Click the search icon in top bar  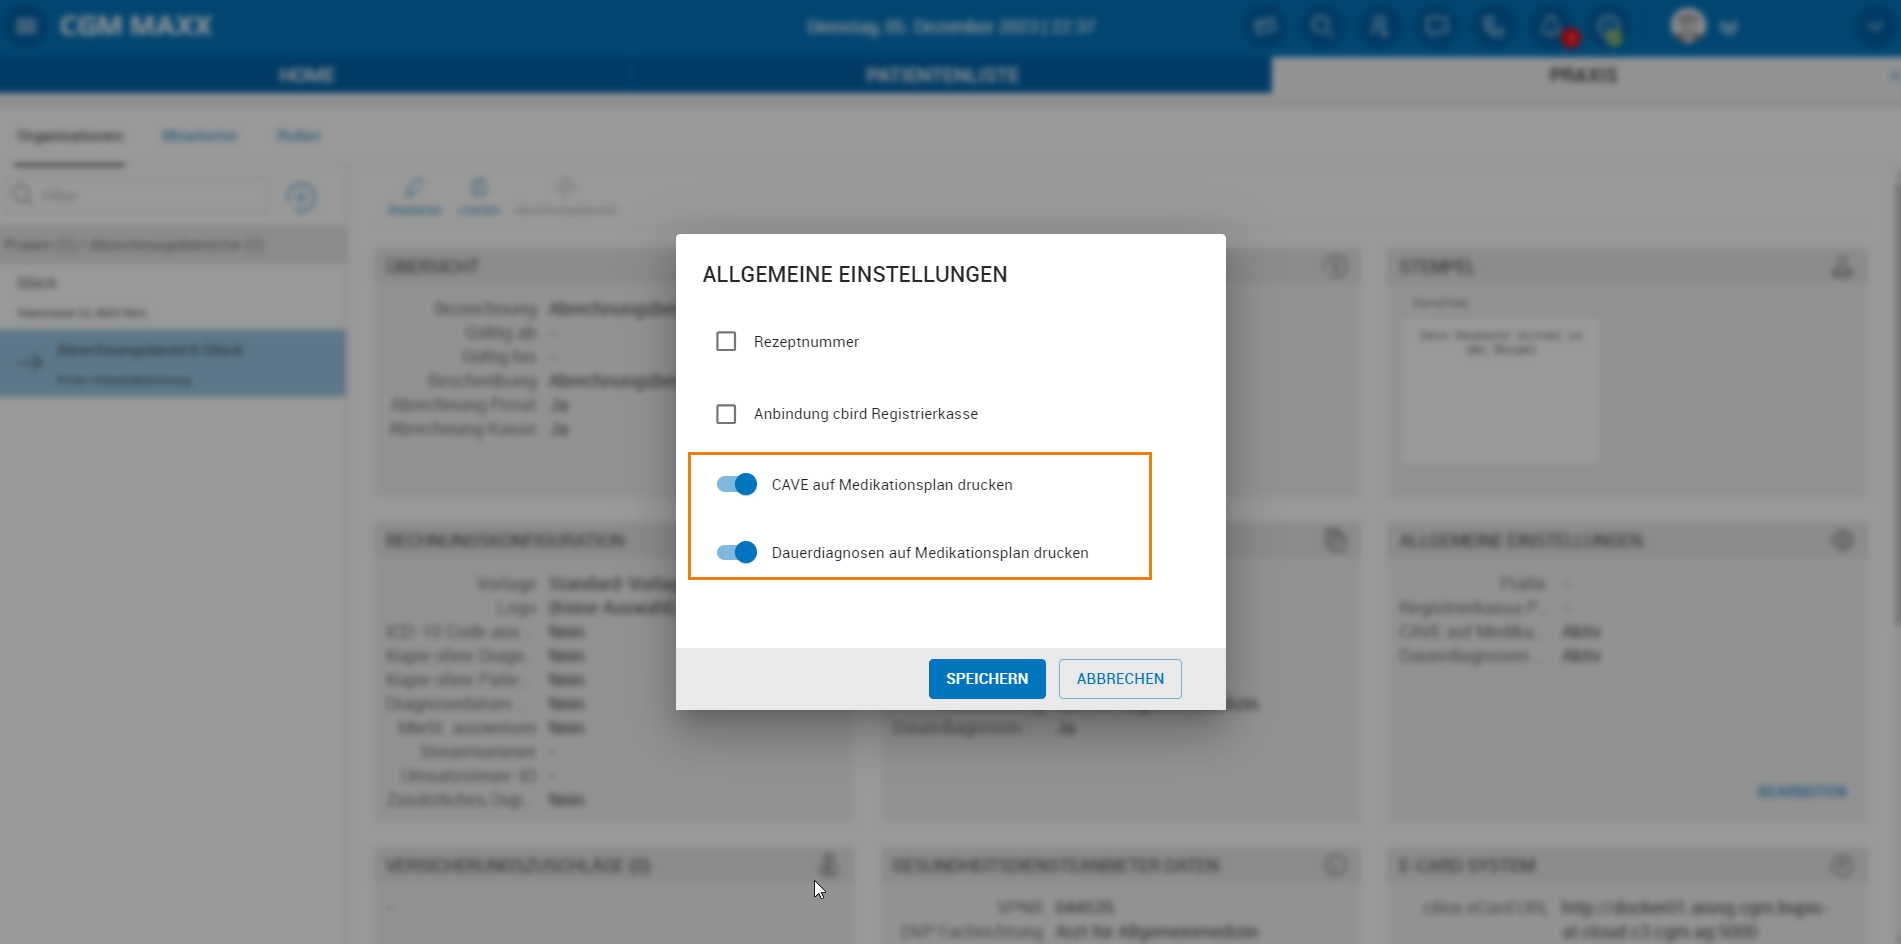(1322, 26)
